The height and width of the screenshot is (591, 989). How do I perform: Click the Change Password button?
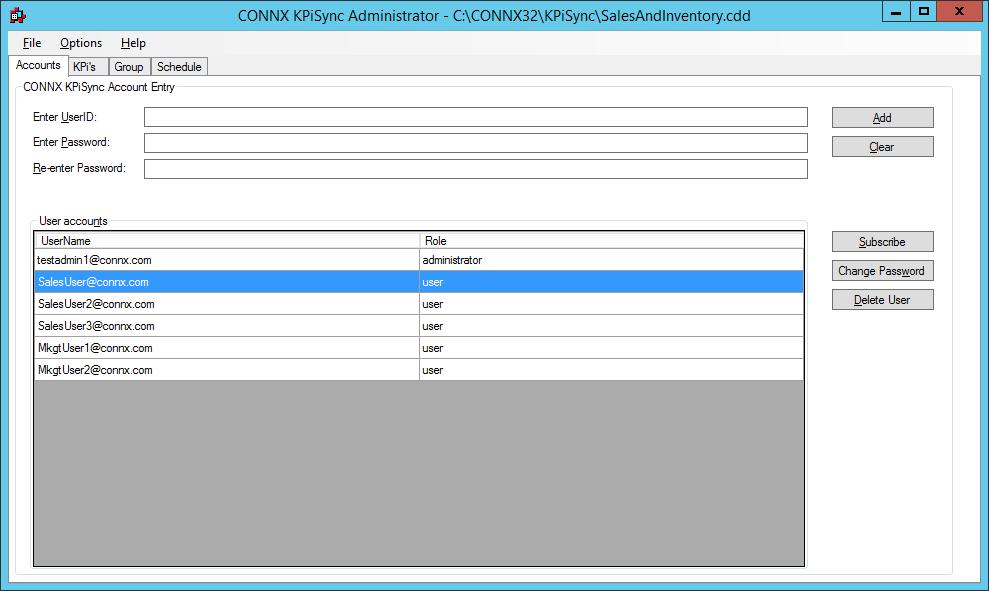pyautogui.click(x=882, y=271)
